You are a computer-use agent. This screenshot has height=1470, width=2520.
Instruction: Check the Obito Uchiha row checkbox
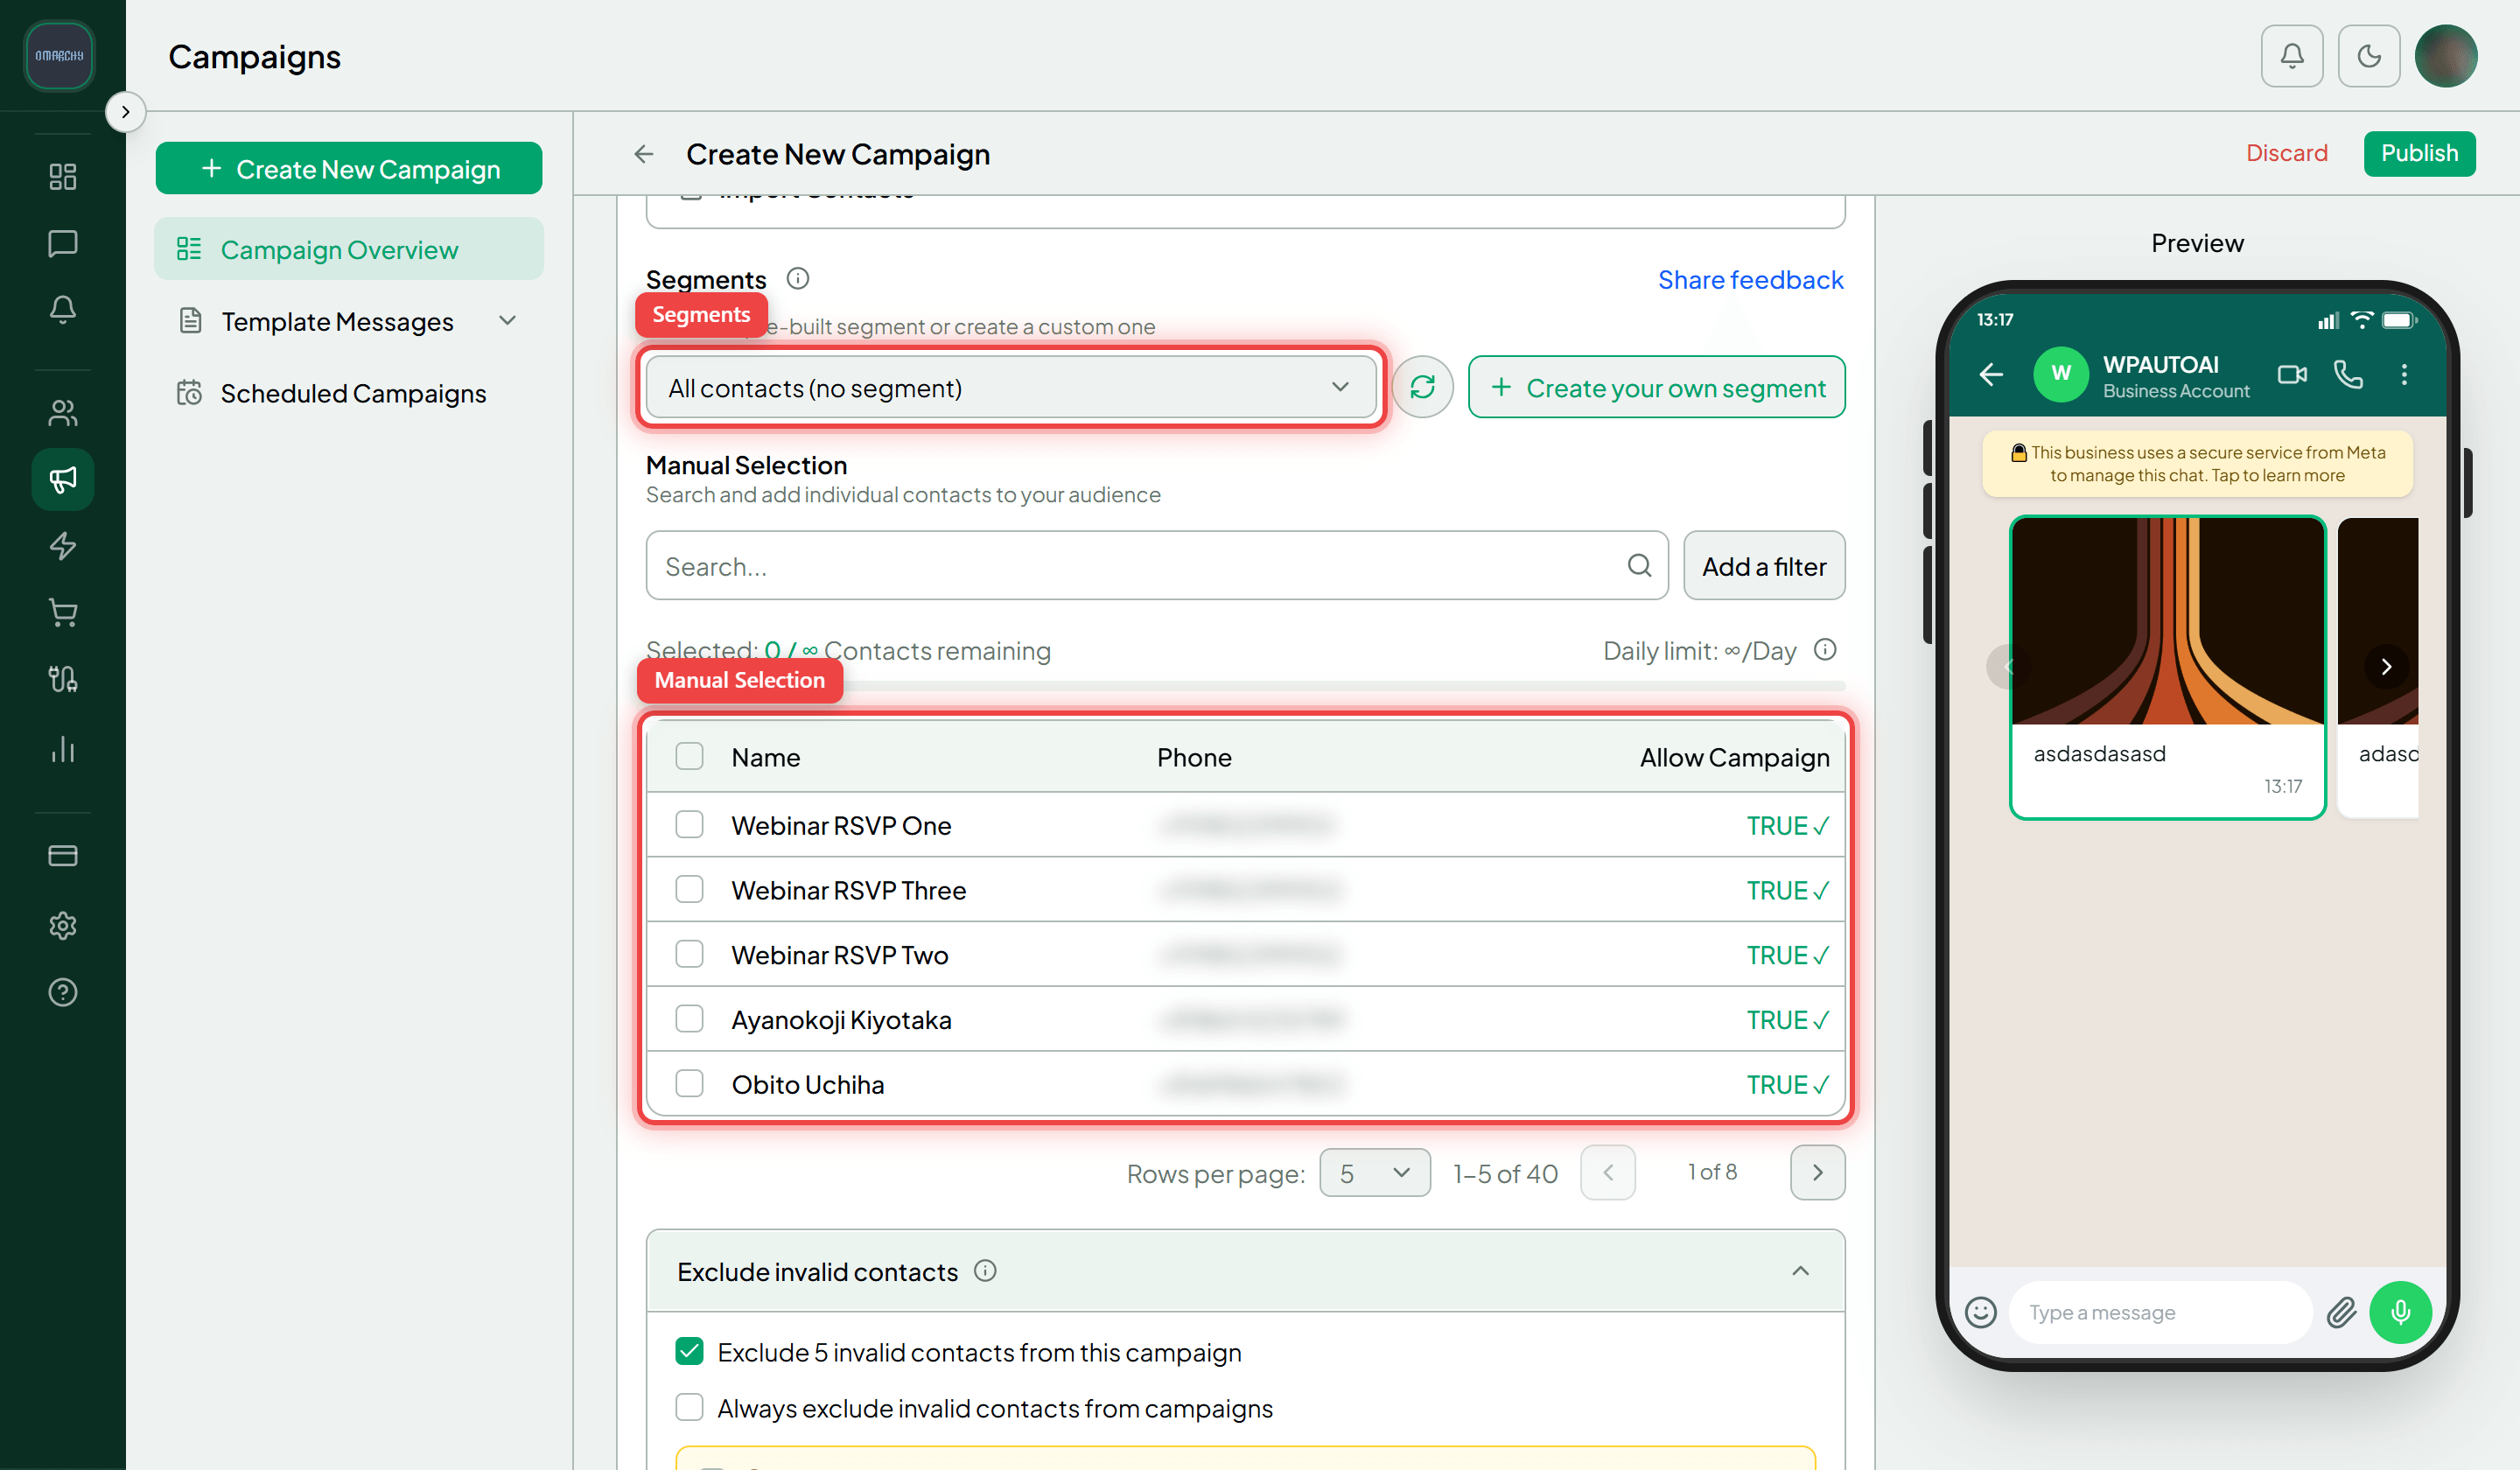point(689,1083)
